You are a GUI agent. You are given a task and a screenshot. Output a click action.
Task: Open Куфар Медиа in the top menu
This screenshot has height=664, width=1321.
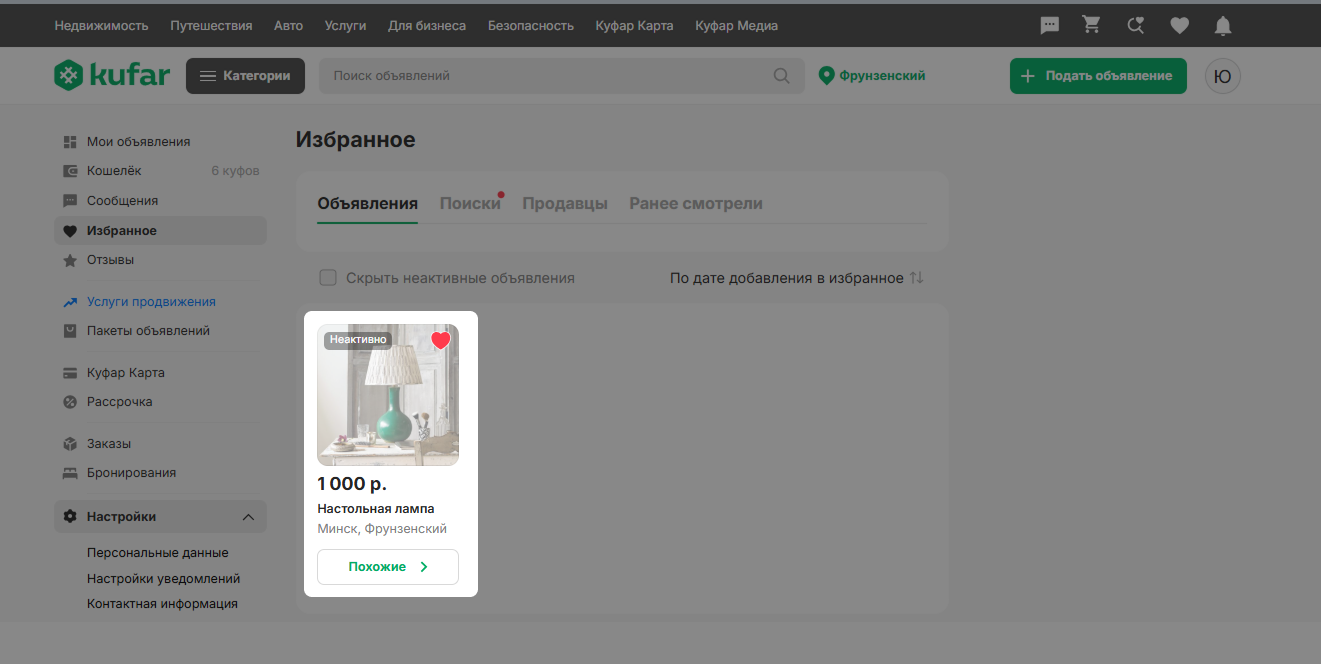[x=736, y=26]
